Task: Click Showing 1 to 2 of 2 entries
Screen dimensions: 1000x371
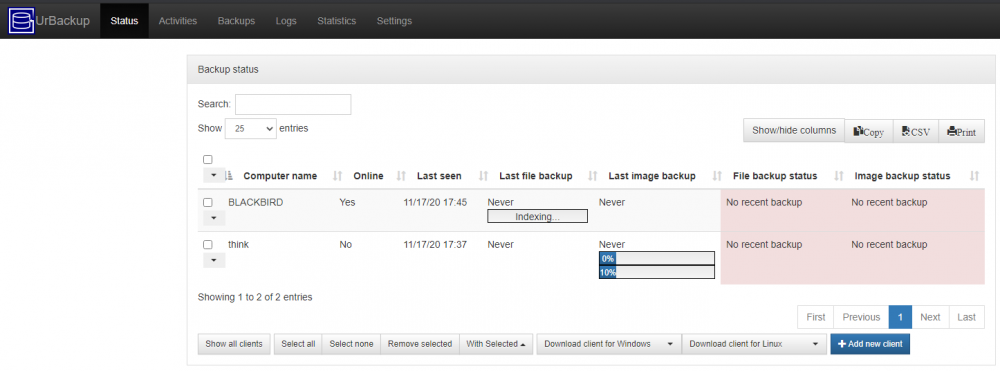Action: tap(255, 297)
